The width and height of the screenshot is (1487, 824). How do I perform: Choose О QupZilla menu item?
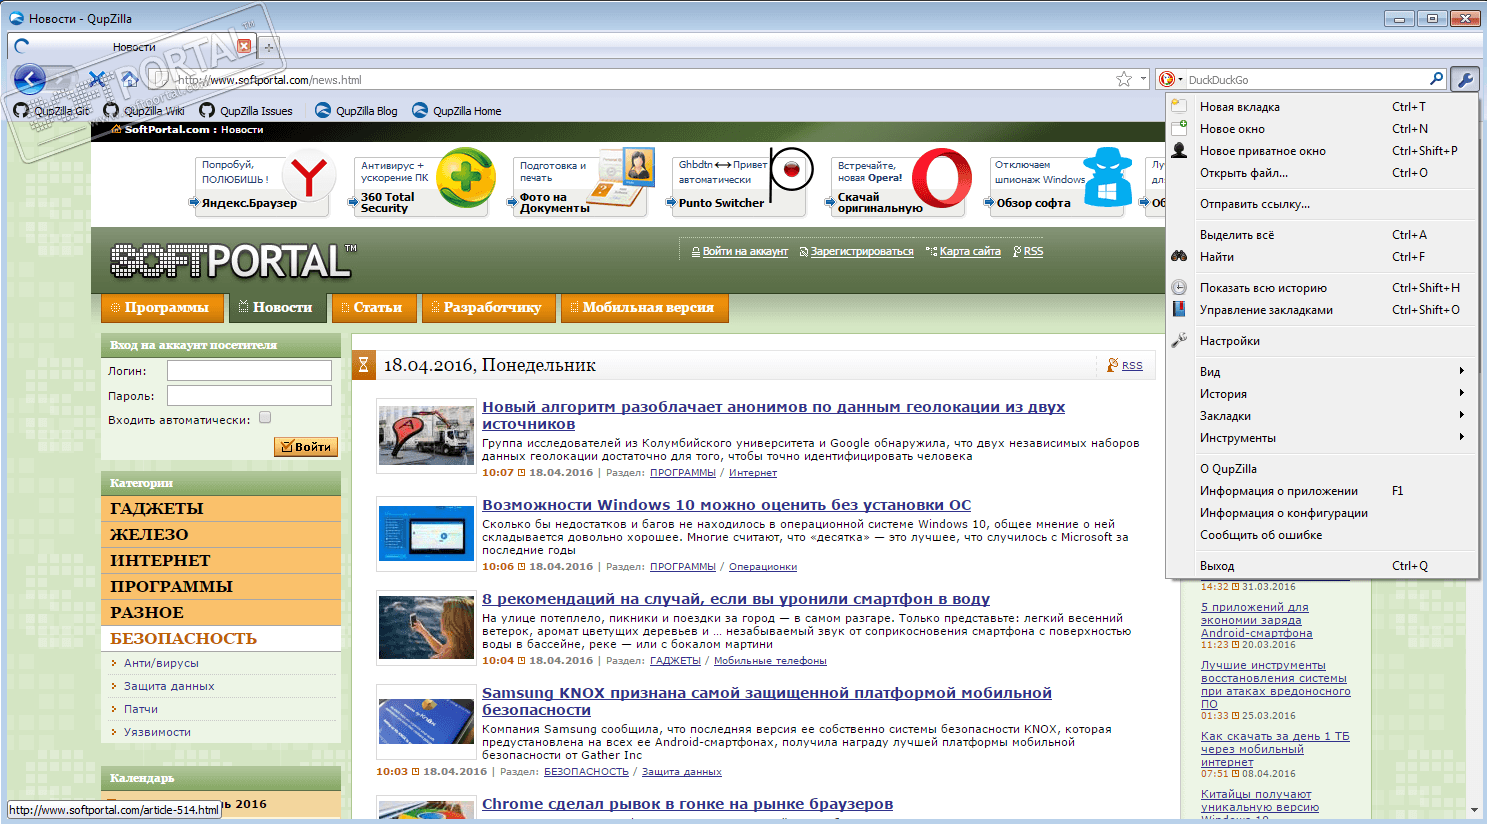click(1322, 469)
